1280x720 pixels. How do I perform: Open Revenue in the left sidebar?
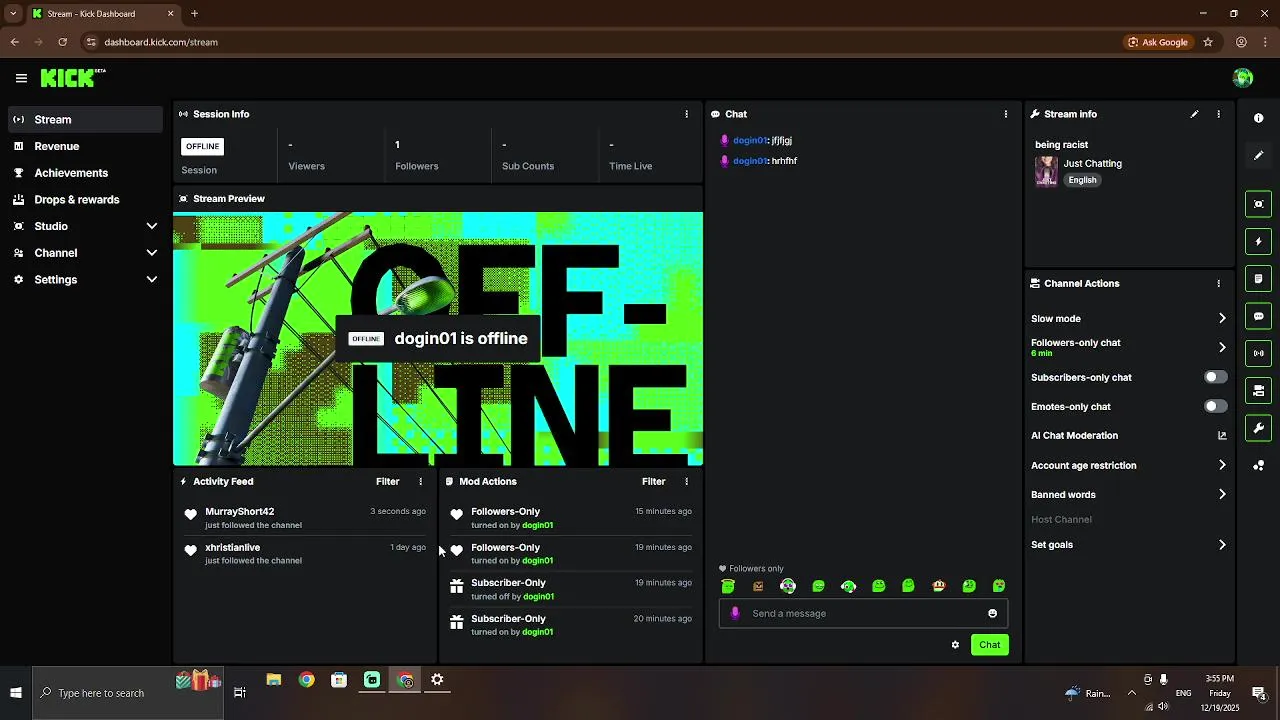point(84,146)
